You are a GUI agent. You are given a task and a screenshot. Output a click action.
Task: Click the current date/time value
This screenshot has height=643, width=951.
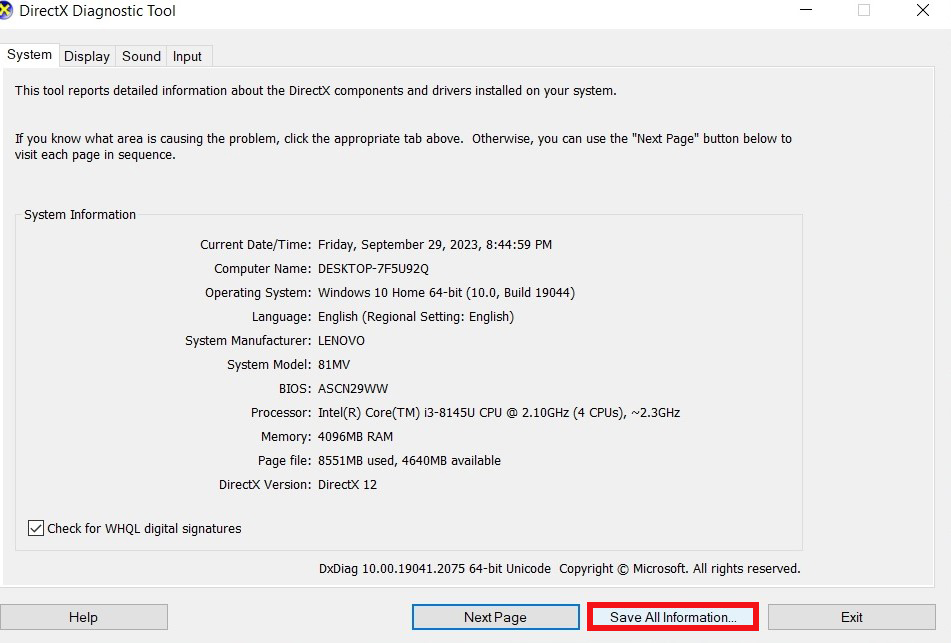tap(435, 244)
